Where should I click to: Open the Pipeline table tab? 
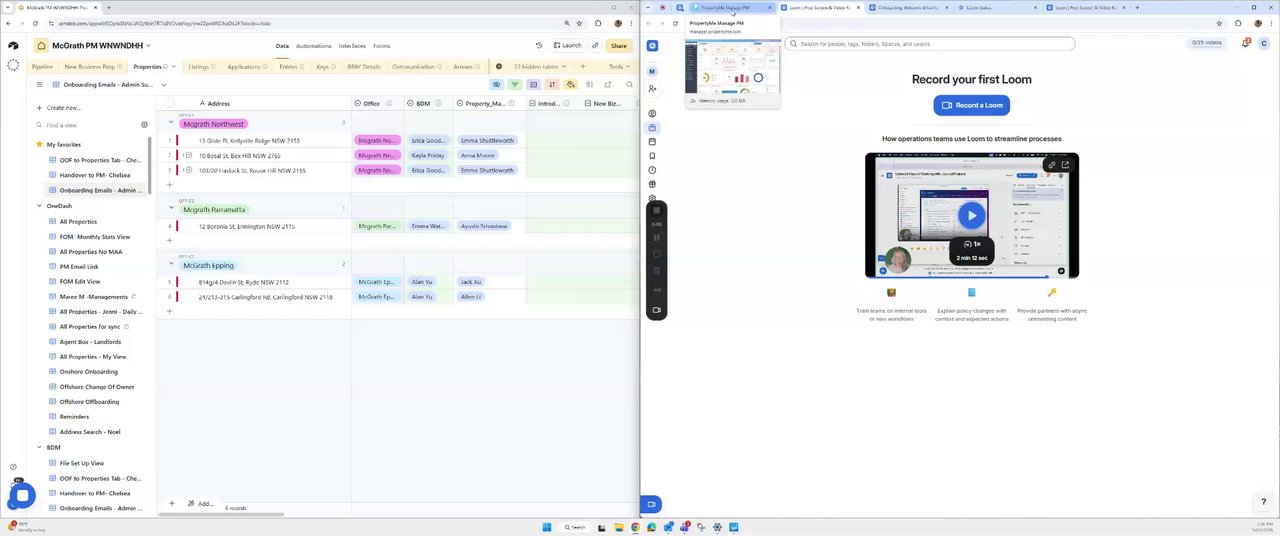click(42, 67)
